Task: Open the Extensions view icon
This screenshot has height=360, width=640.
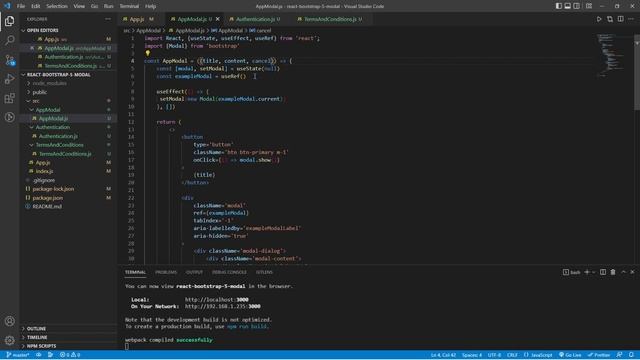Action: (x=9, y=98)
